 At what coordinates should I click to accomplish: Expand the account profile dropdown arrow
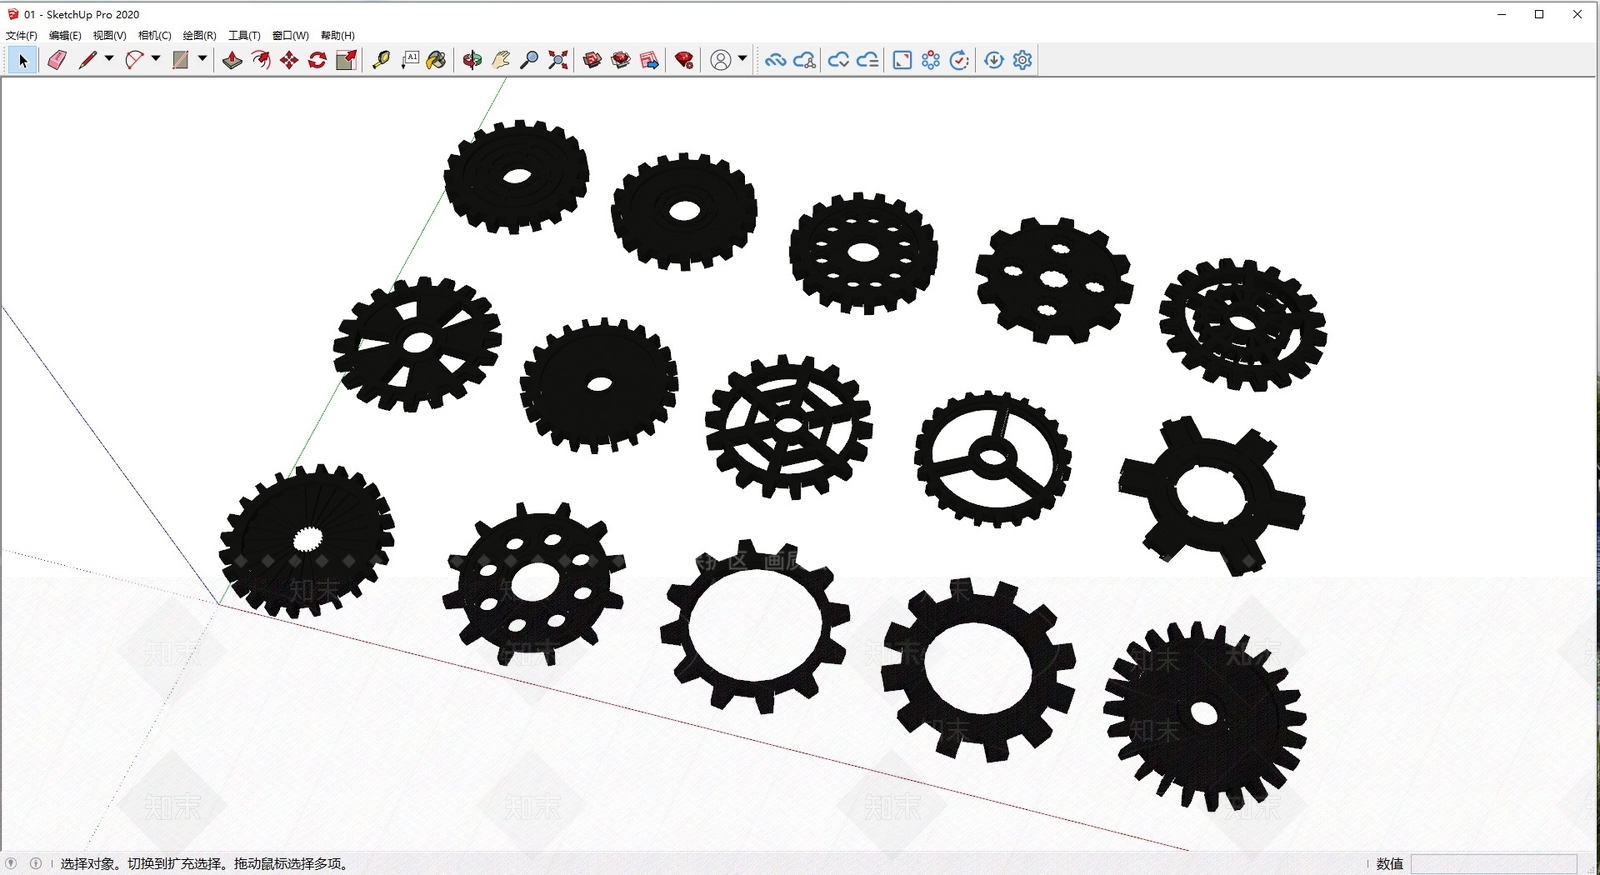pos(742,59)
